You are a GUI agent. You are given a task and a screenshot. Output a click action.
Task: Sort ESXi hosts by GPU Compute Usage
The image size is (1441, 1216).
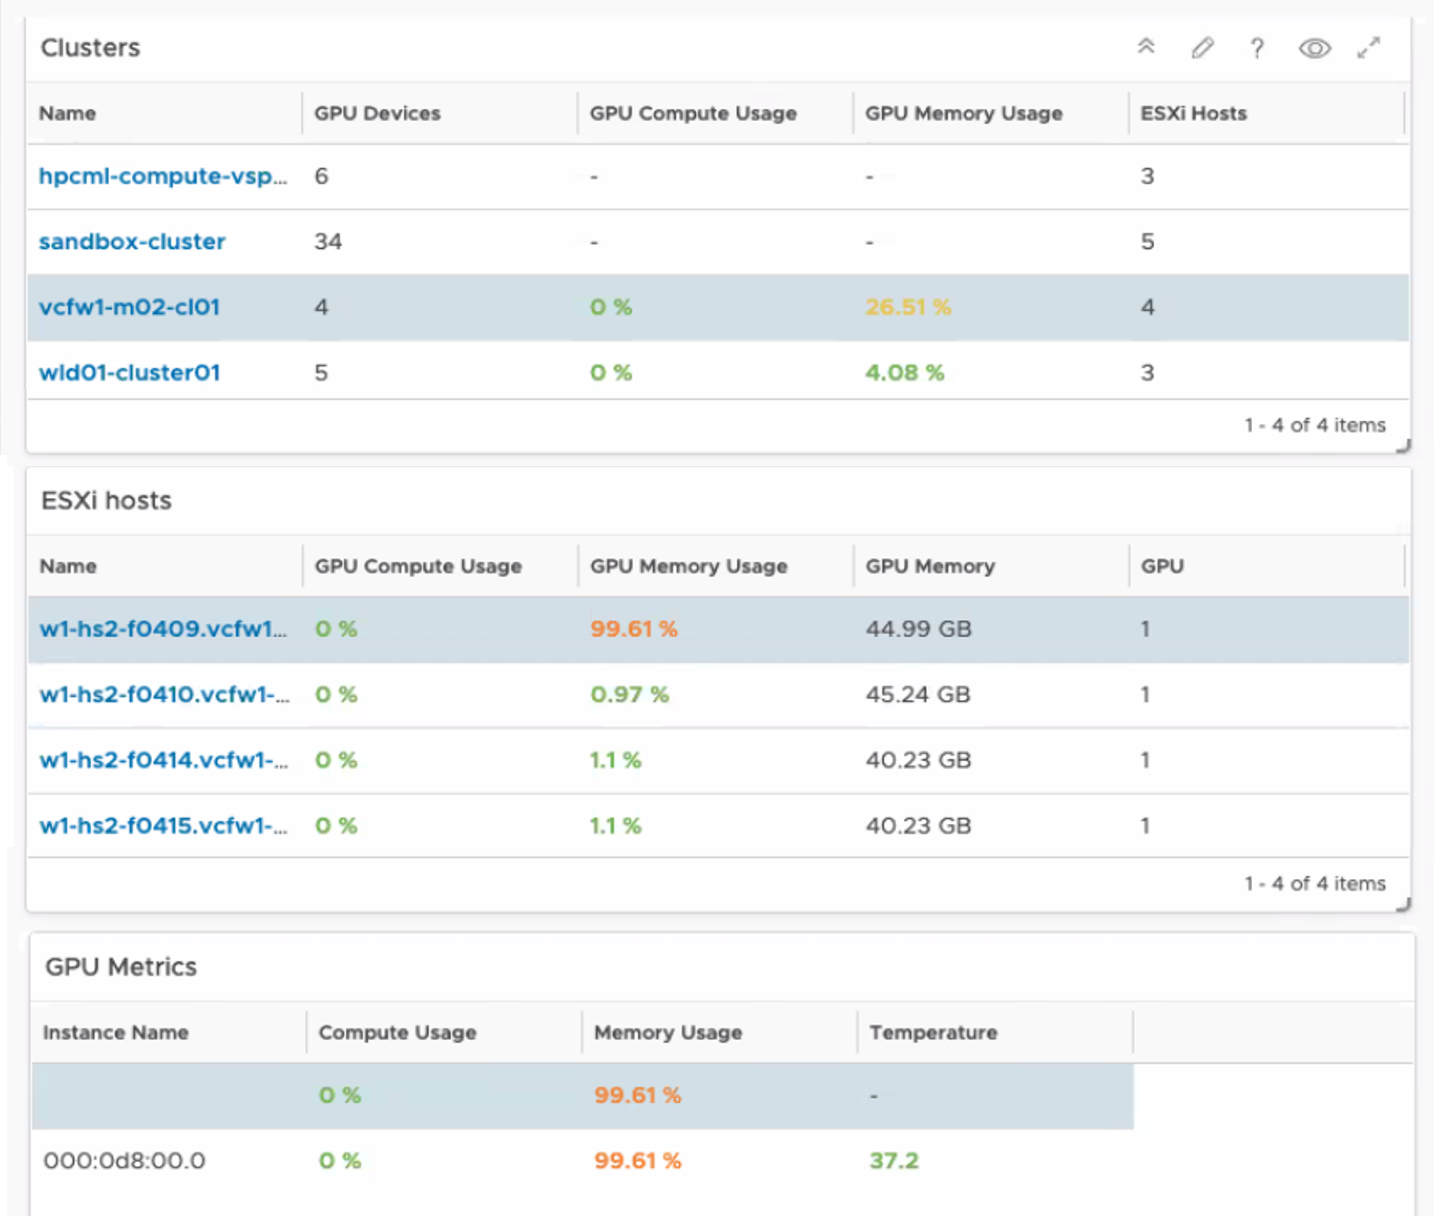pos(418,566)
